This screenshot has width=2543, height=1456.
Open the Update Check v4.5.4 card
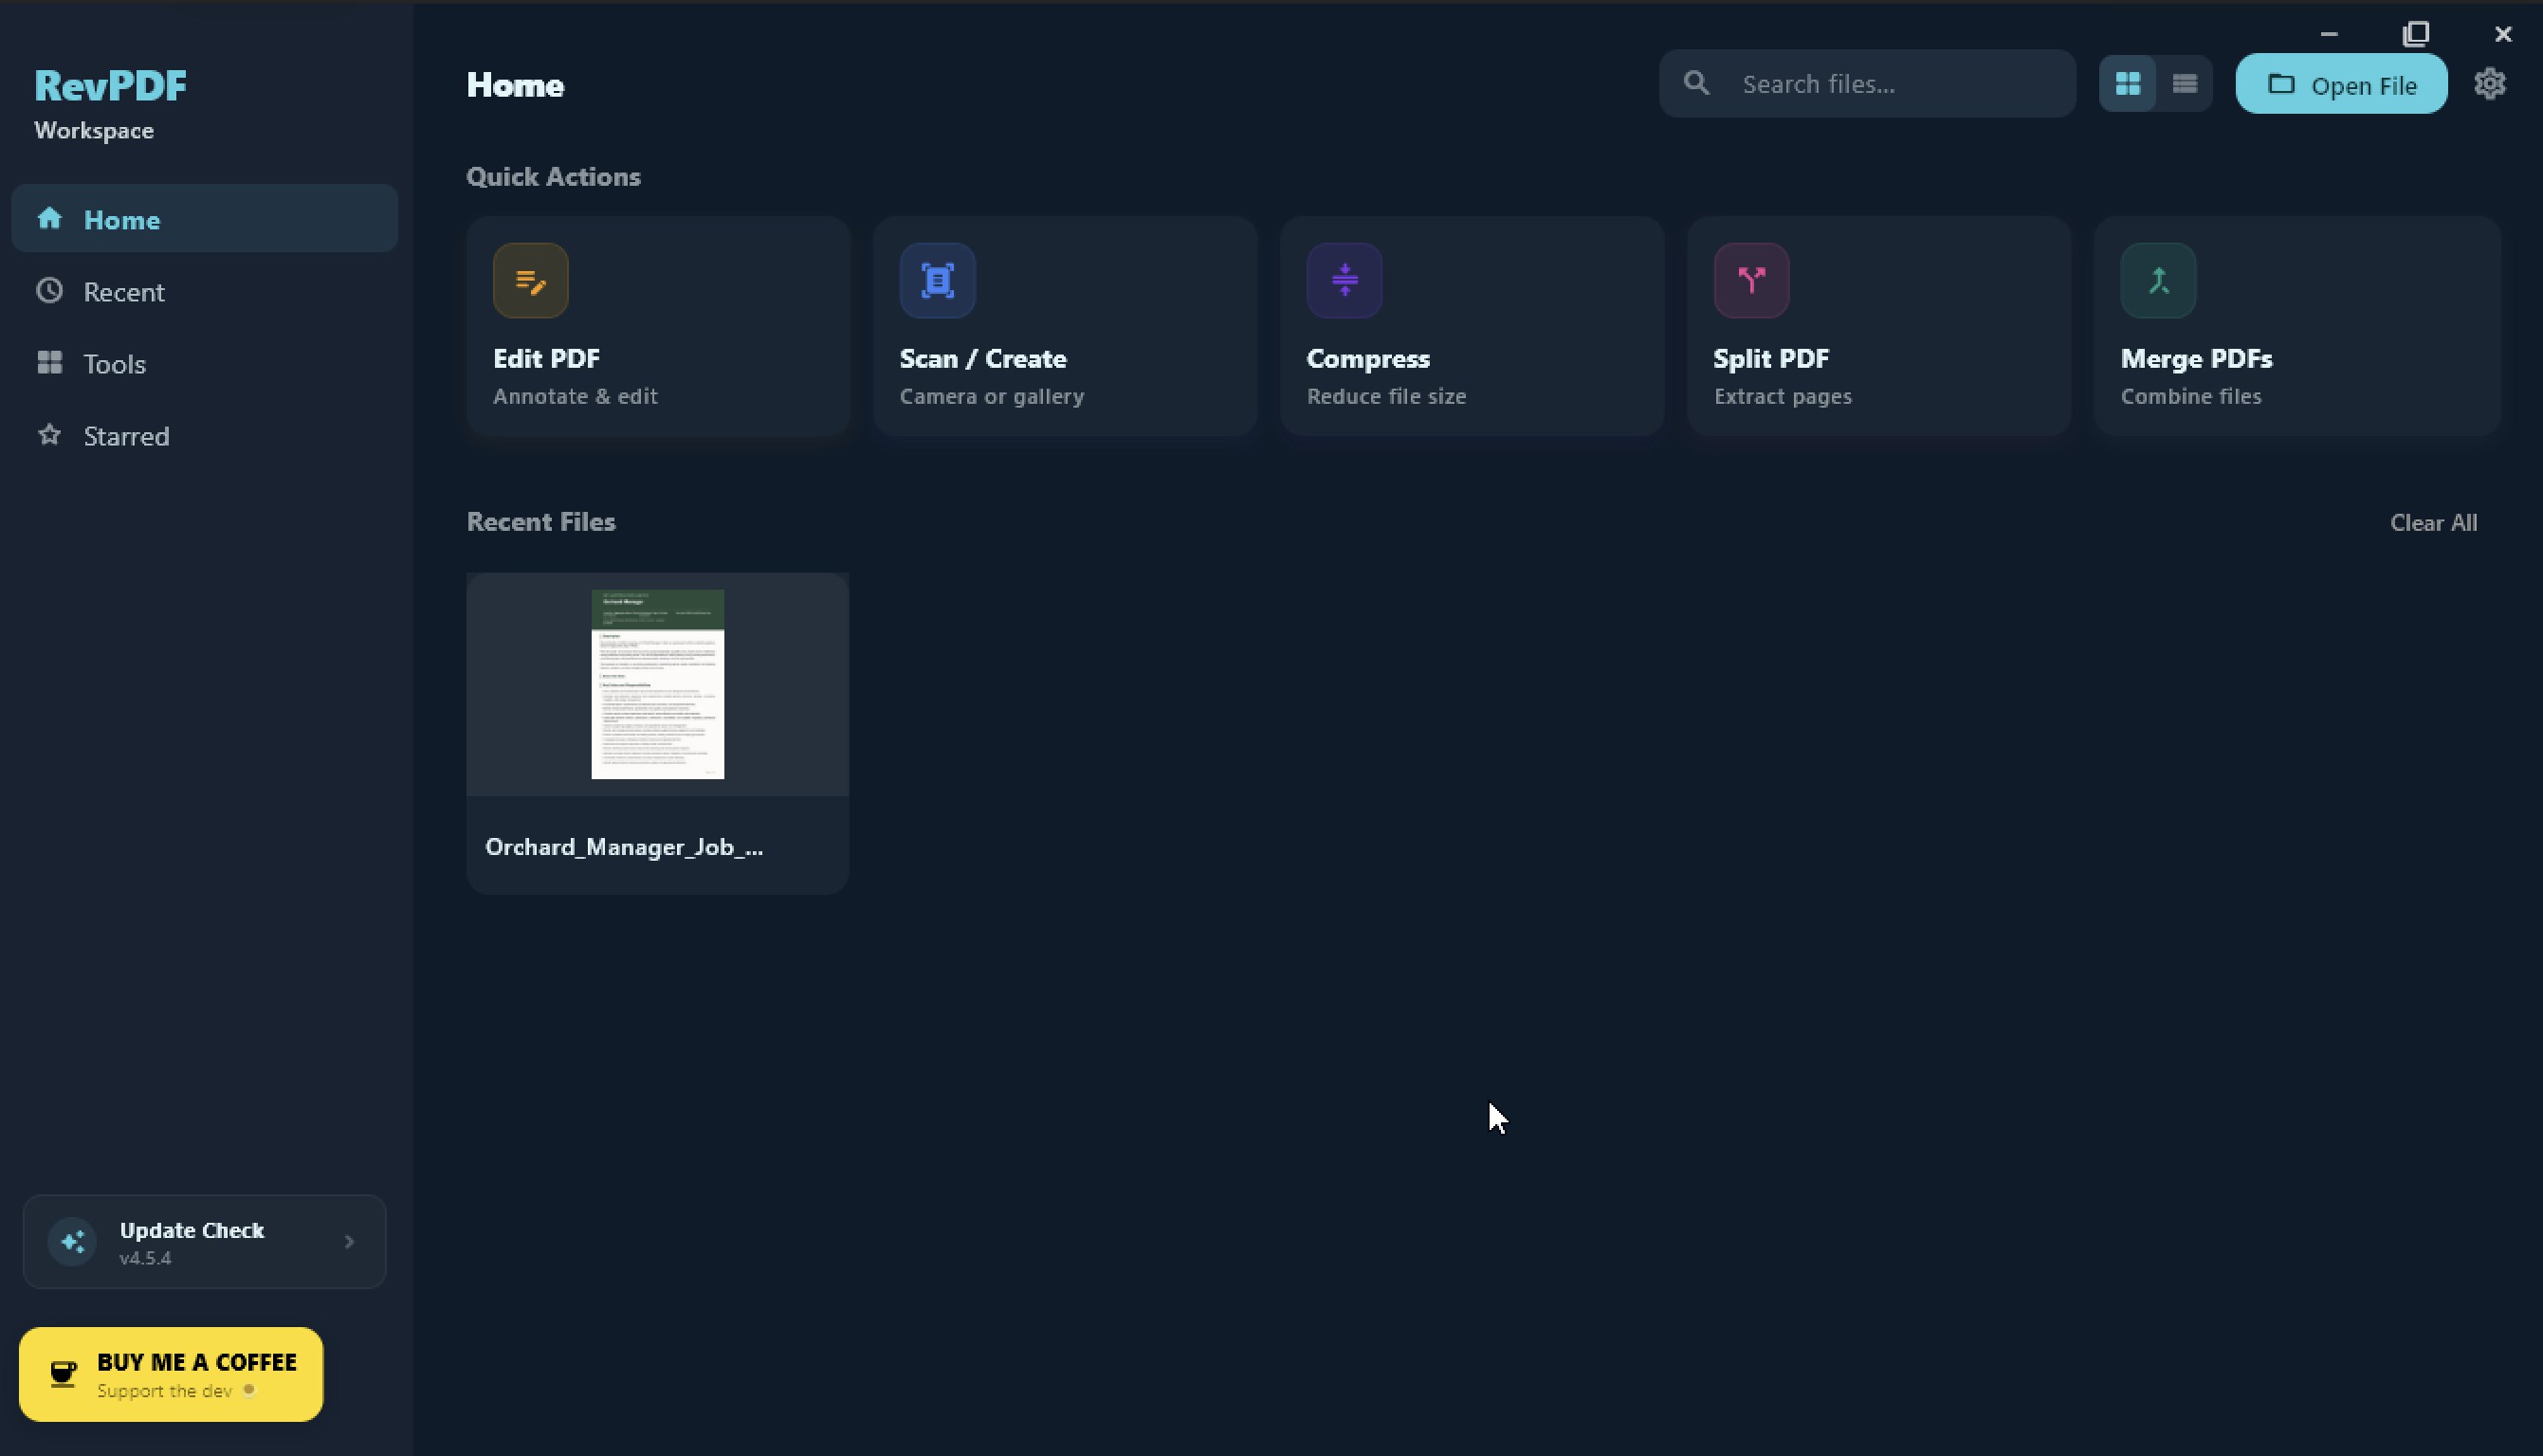[x=204, y=1241]
